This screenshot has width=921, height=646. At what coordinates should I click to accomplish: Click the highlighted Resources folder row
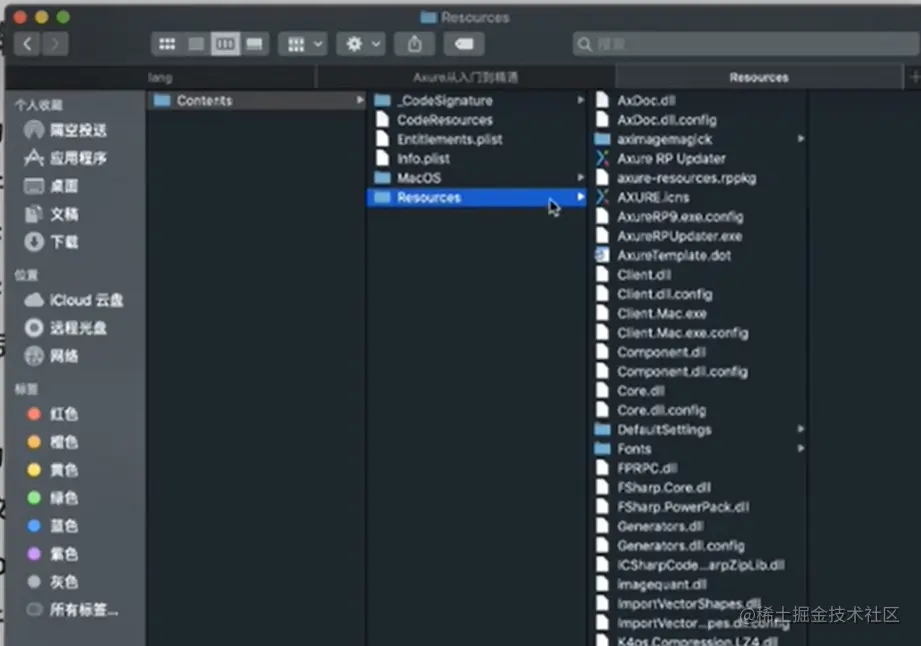(476, 197)
